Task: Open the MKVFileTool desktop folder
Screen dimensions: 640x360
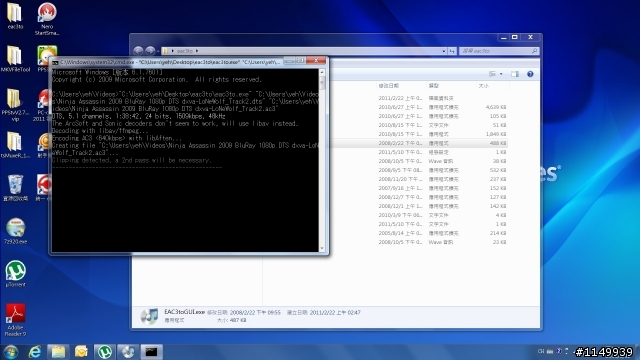Action: [15, 59]
